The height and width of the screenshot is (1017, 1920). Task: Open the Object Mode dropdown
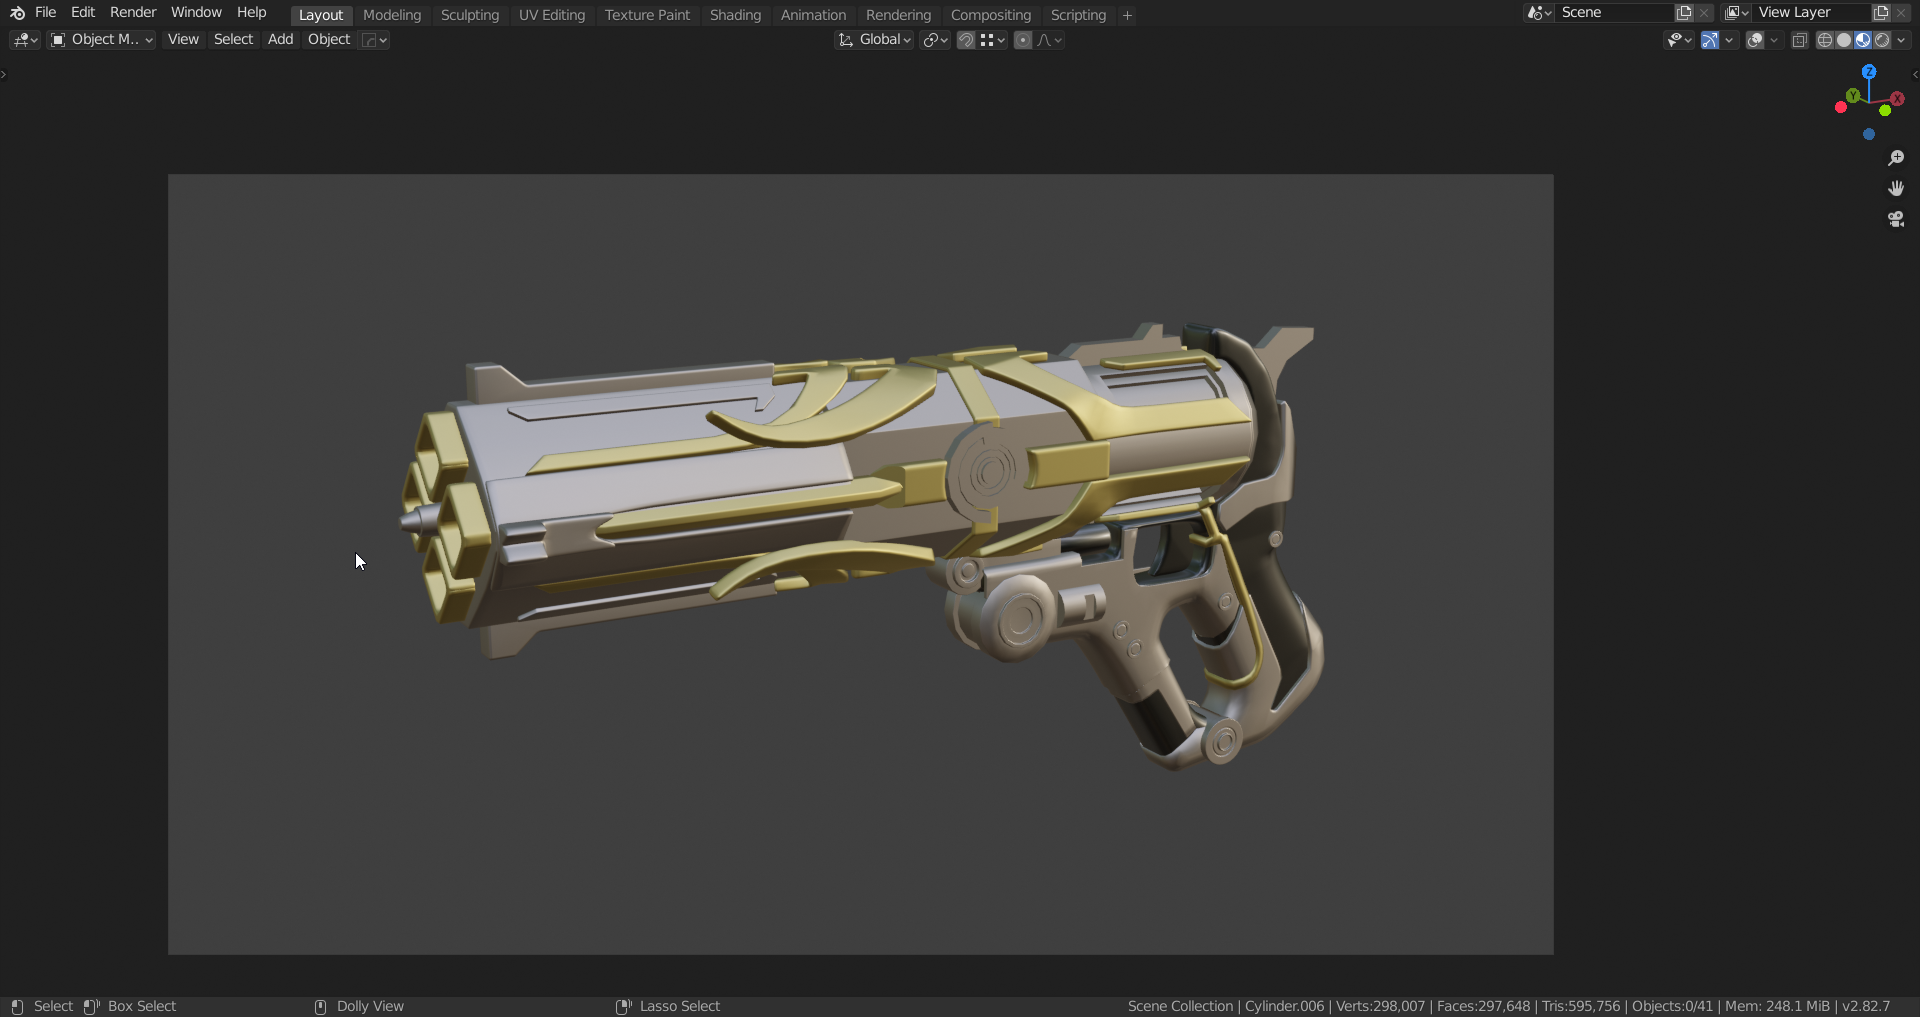pyautogui.click(x=102, y=40)
